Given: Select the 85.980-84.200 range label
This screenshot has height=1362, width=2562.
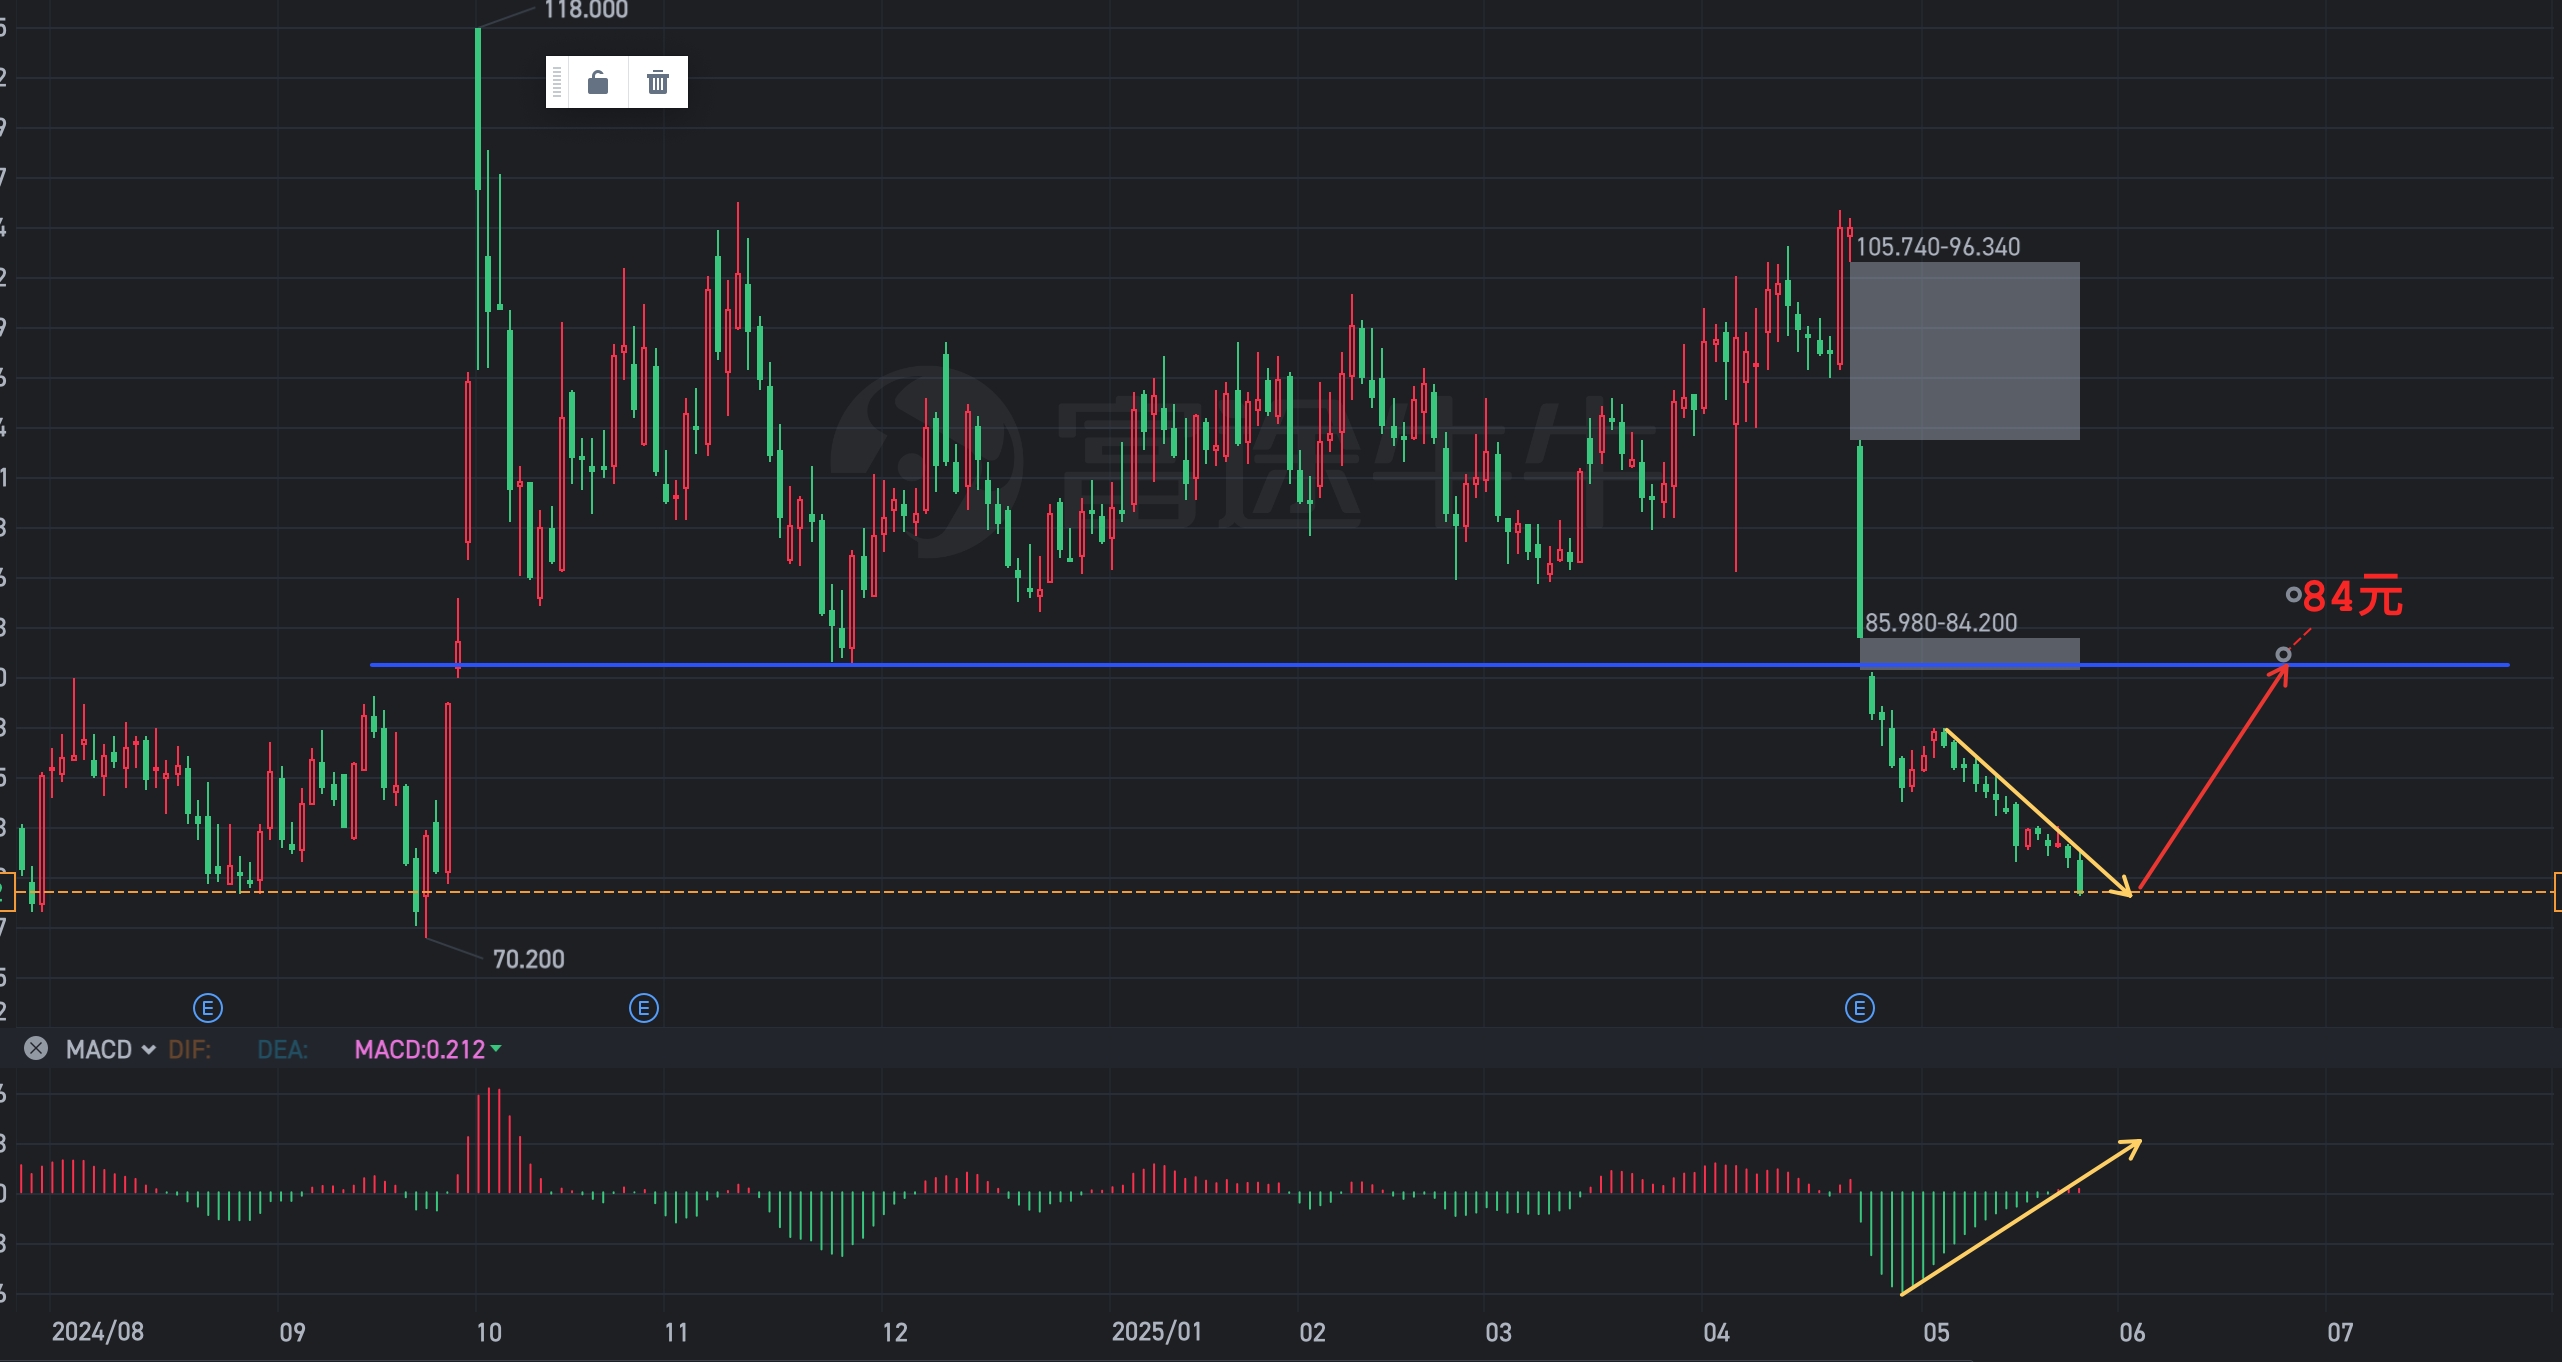Looking at the screenshot, I should (1940, 623).
